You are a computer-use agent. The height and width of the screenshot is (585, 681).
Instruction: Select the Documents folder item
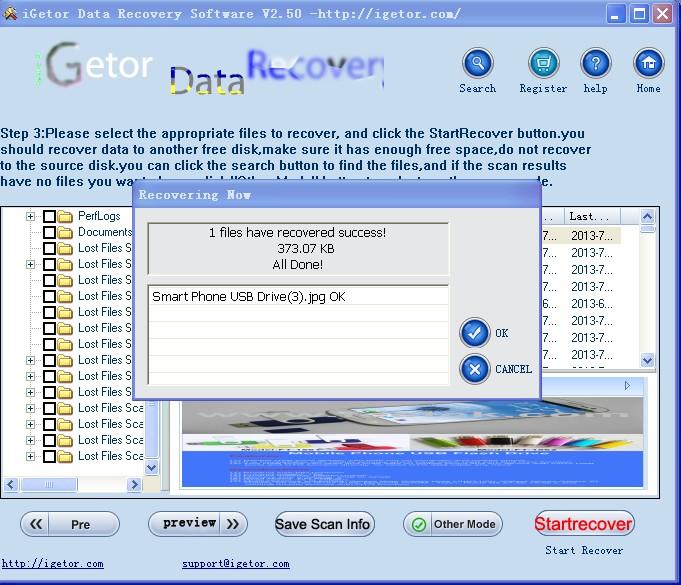(x=105, y=232)
